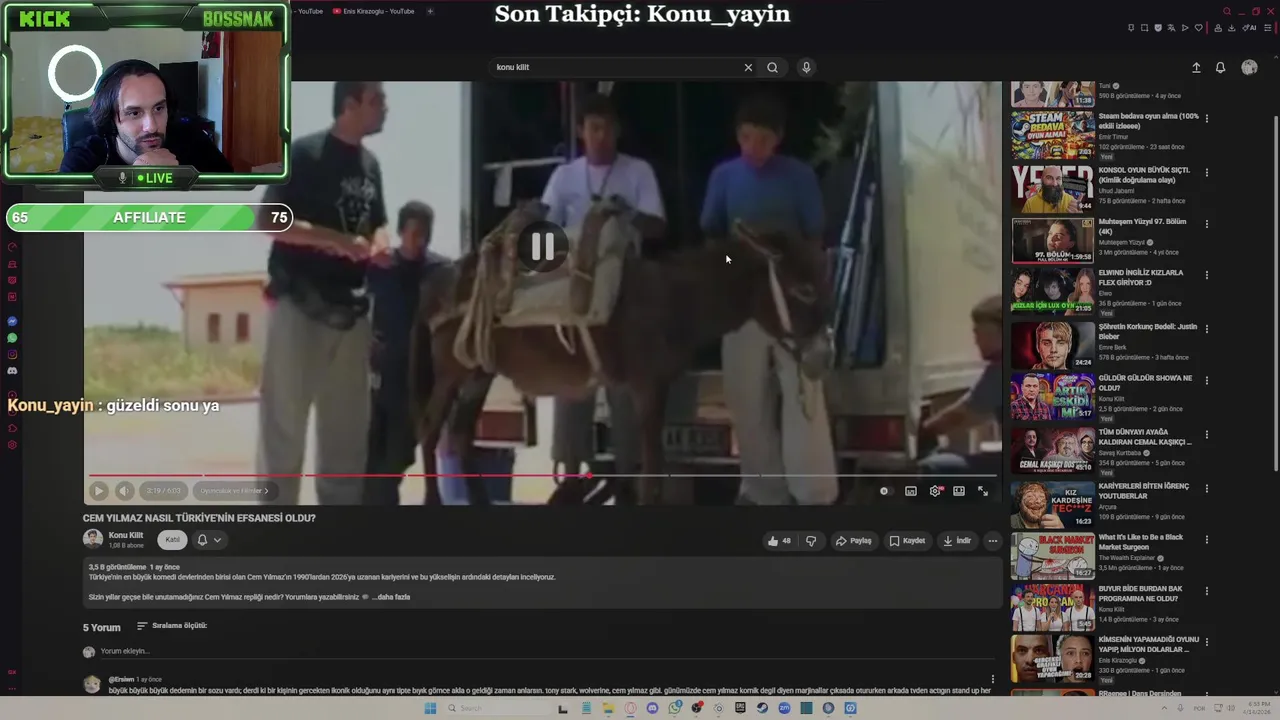Enter fullscreen mode

[982, 491]
